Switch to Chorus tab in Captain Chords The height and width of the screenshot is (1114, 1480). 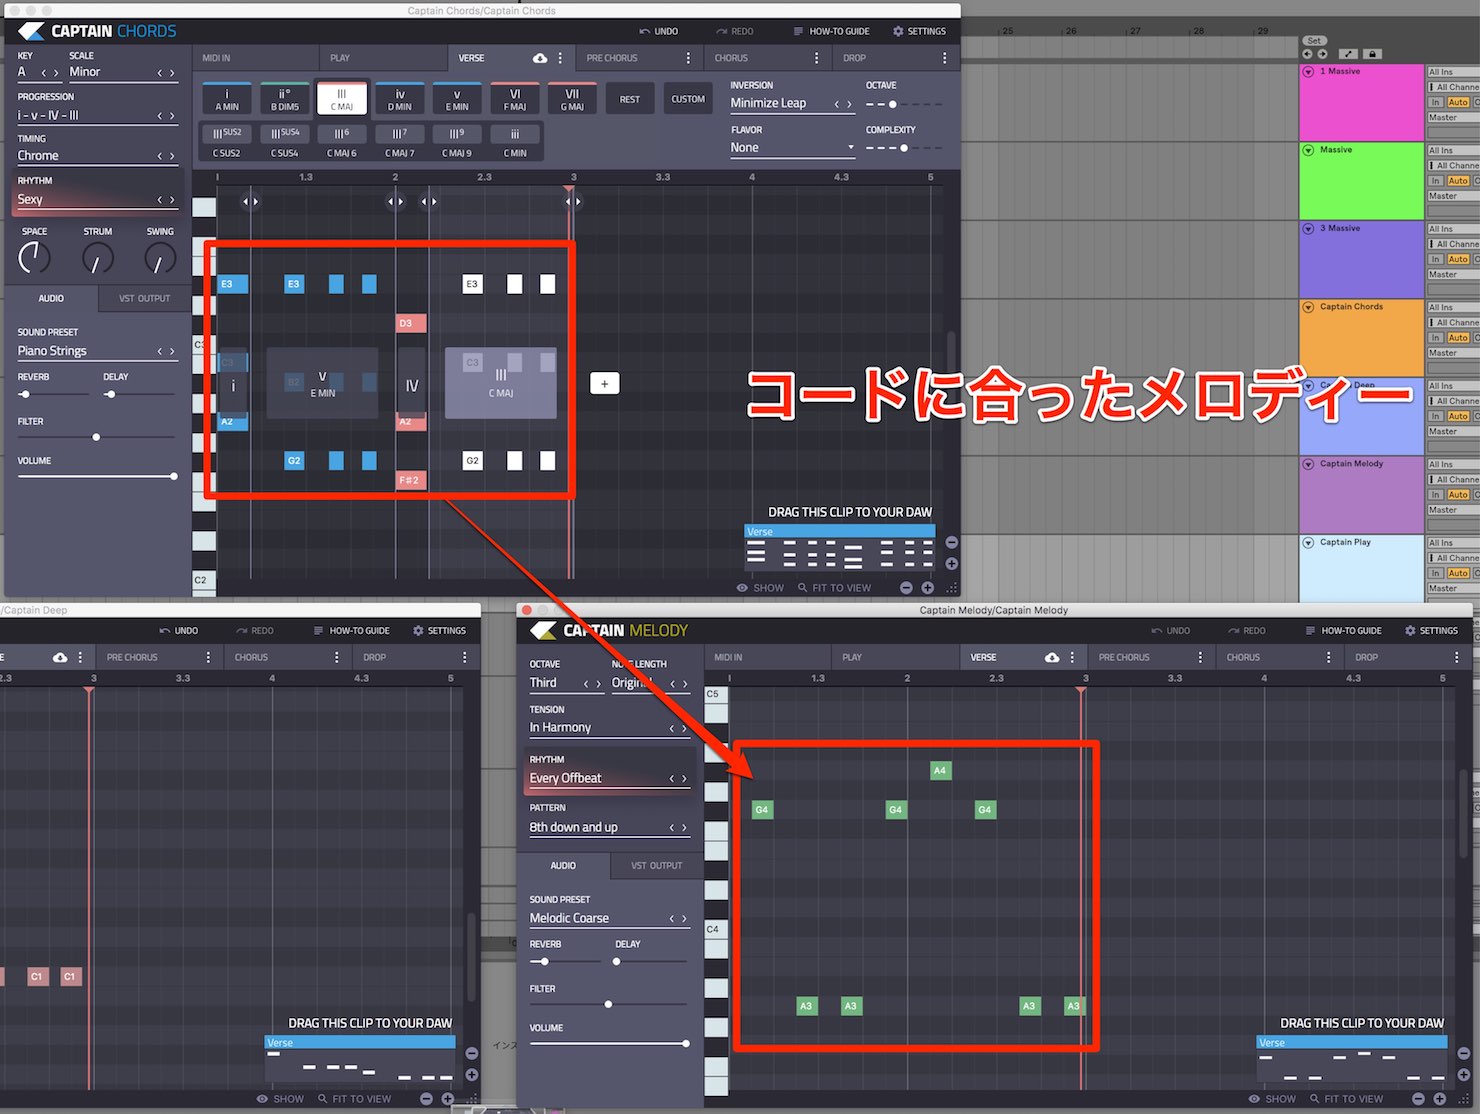point(731,58)
